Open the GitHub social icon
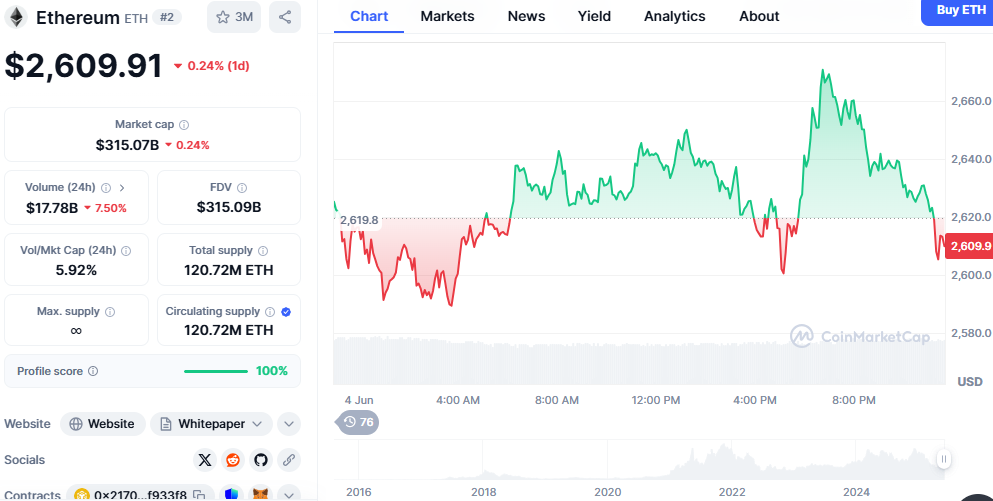Image resolution: width=993 pixels, height=501 pixels. click(261, 460)
